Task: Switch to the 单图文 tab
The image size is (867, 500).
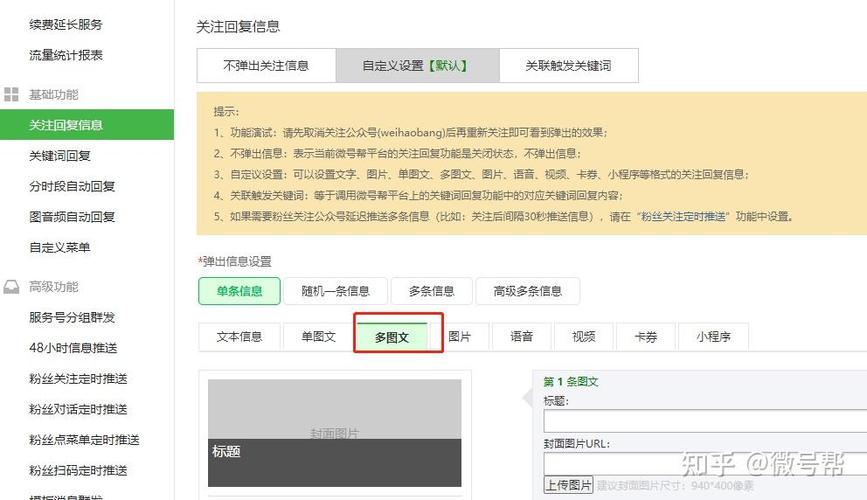Action: (x=318, y=336)
